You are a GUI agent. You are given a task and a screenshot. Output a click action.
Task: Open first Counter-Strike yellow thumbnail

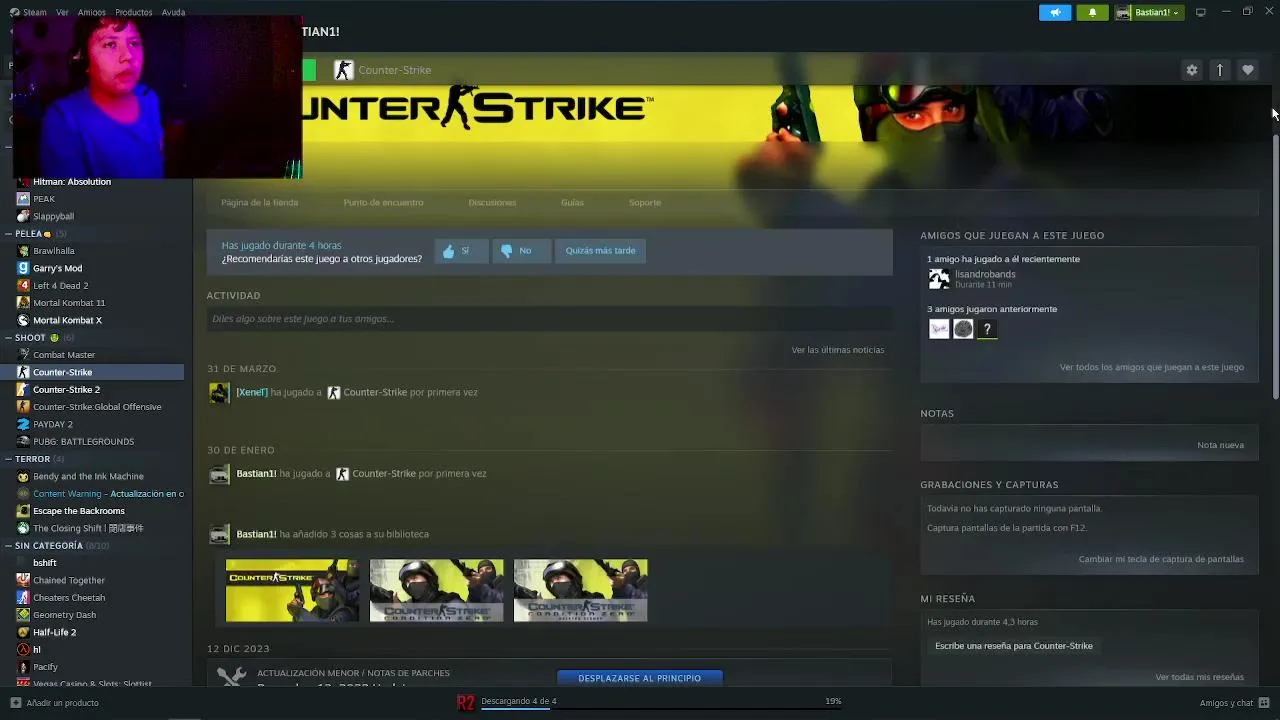(292, 590)
